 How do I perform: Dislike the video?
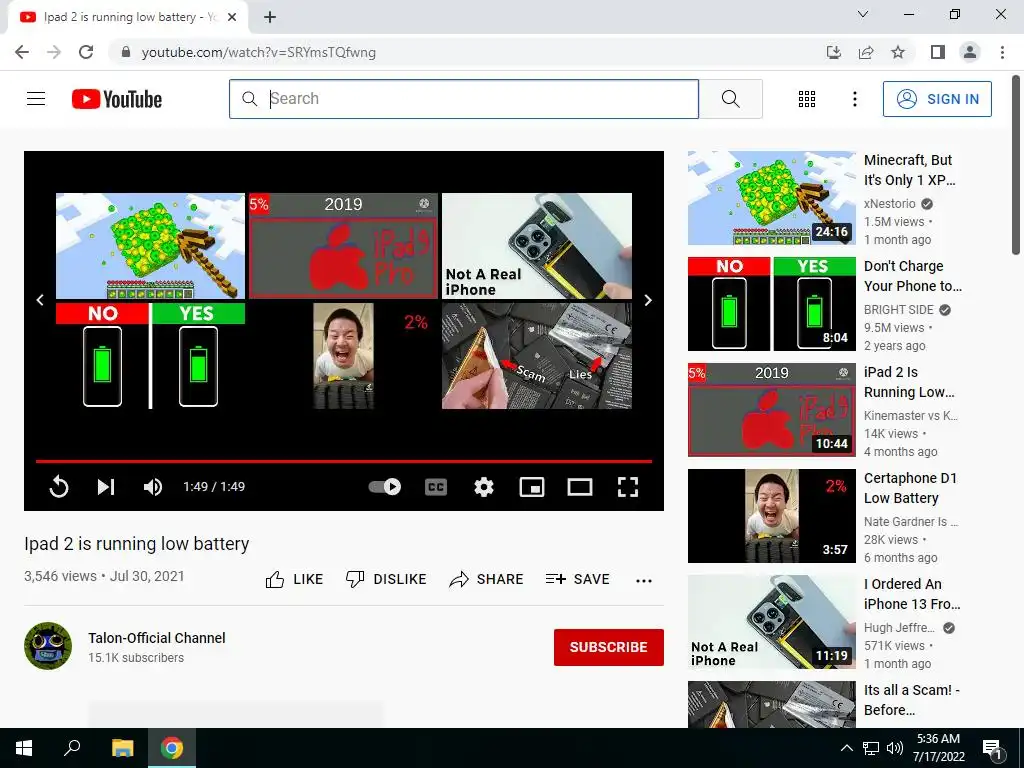pyautogui.click(x=386, y=579)
